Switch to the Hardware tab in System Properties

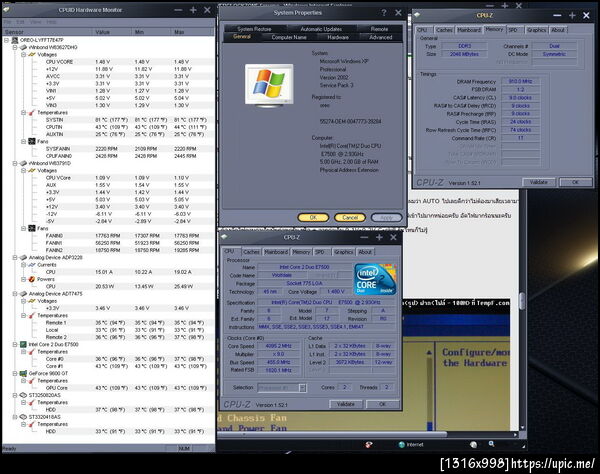(338, 37)
